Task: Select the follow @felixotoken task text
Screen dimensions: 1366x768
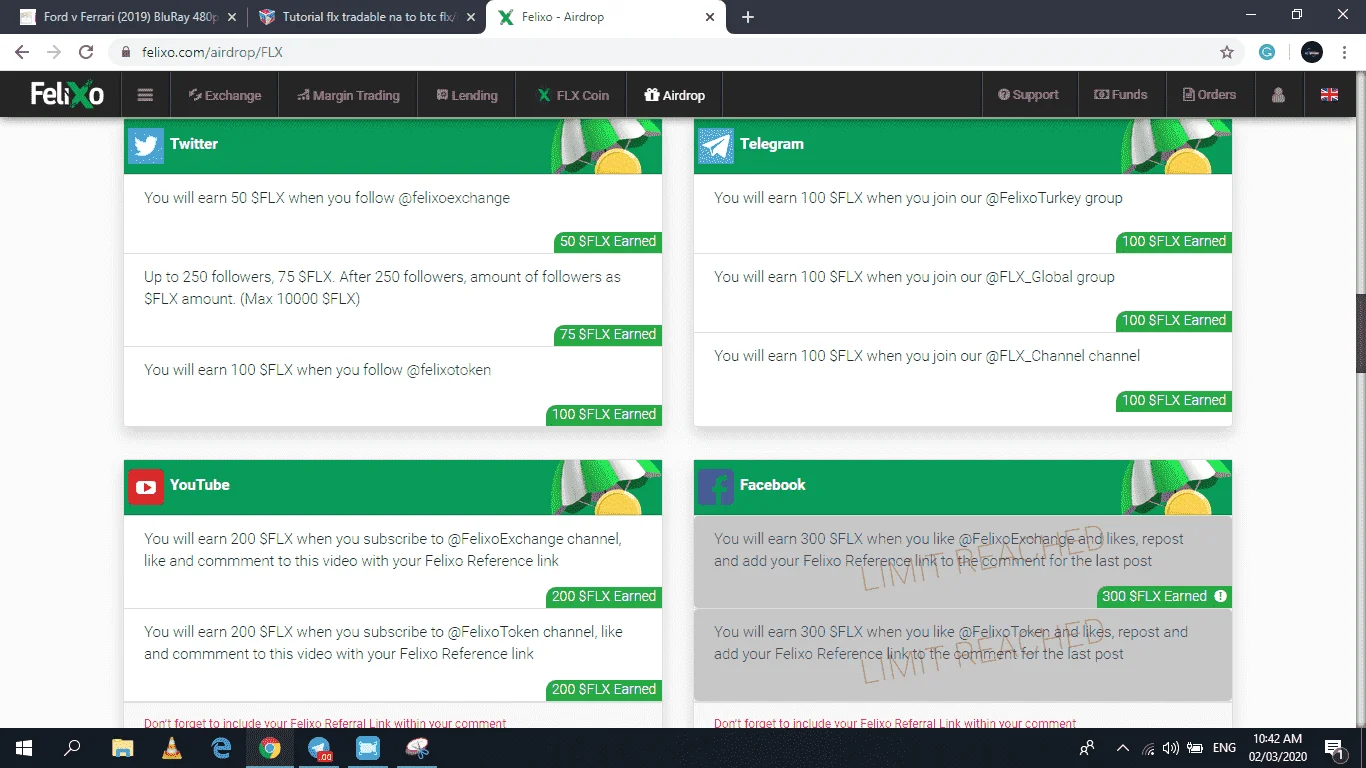Action: click(317, 370)
